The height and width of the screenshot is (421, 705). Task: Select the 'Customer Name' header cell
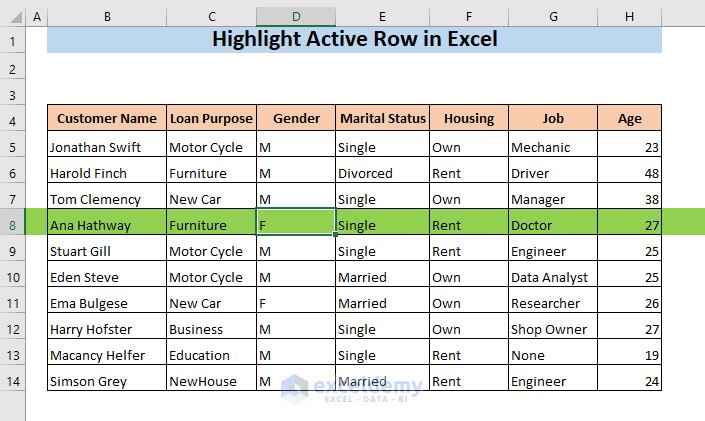point(107,119)
